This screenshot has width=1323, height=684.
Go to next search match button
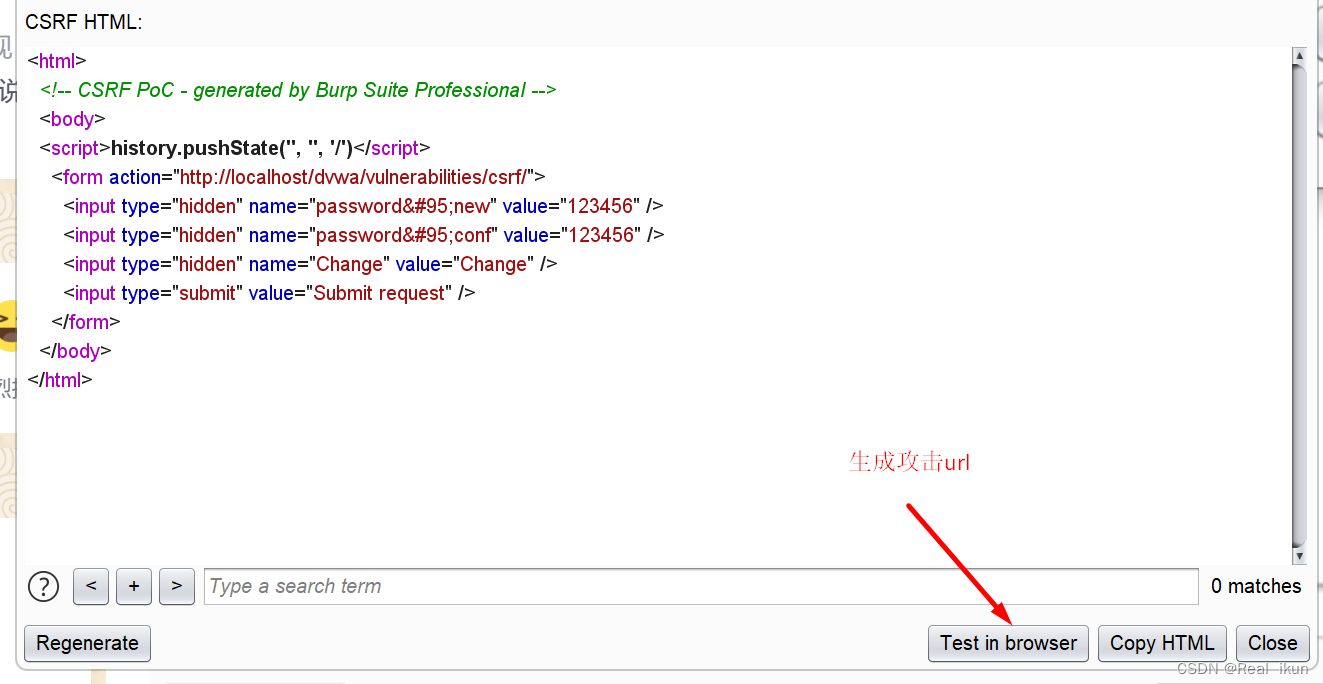coord(176,586)
